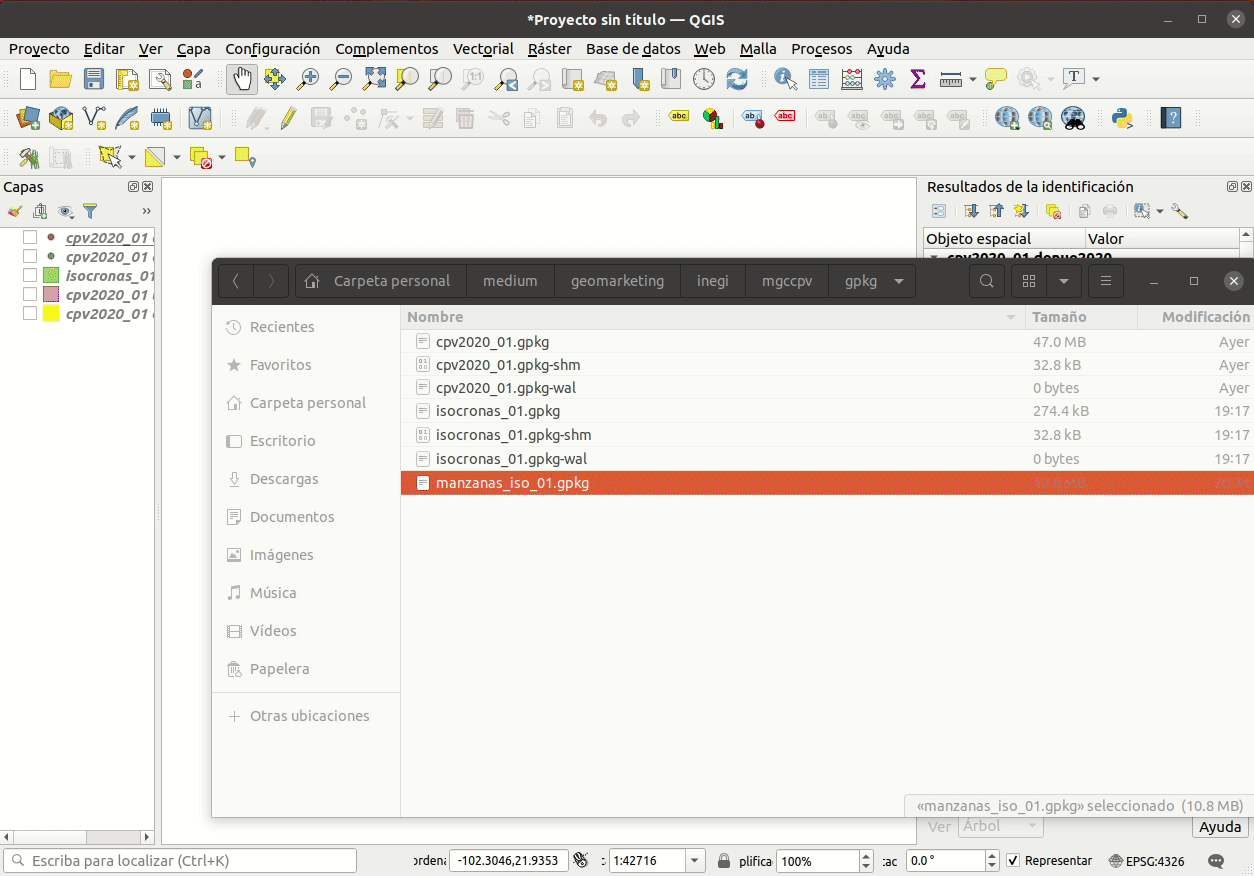Open the QGIS help contents book icon

pyautogui.click(x=1171, y=119)
